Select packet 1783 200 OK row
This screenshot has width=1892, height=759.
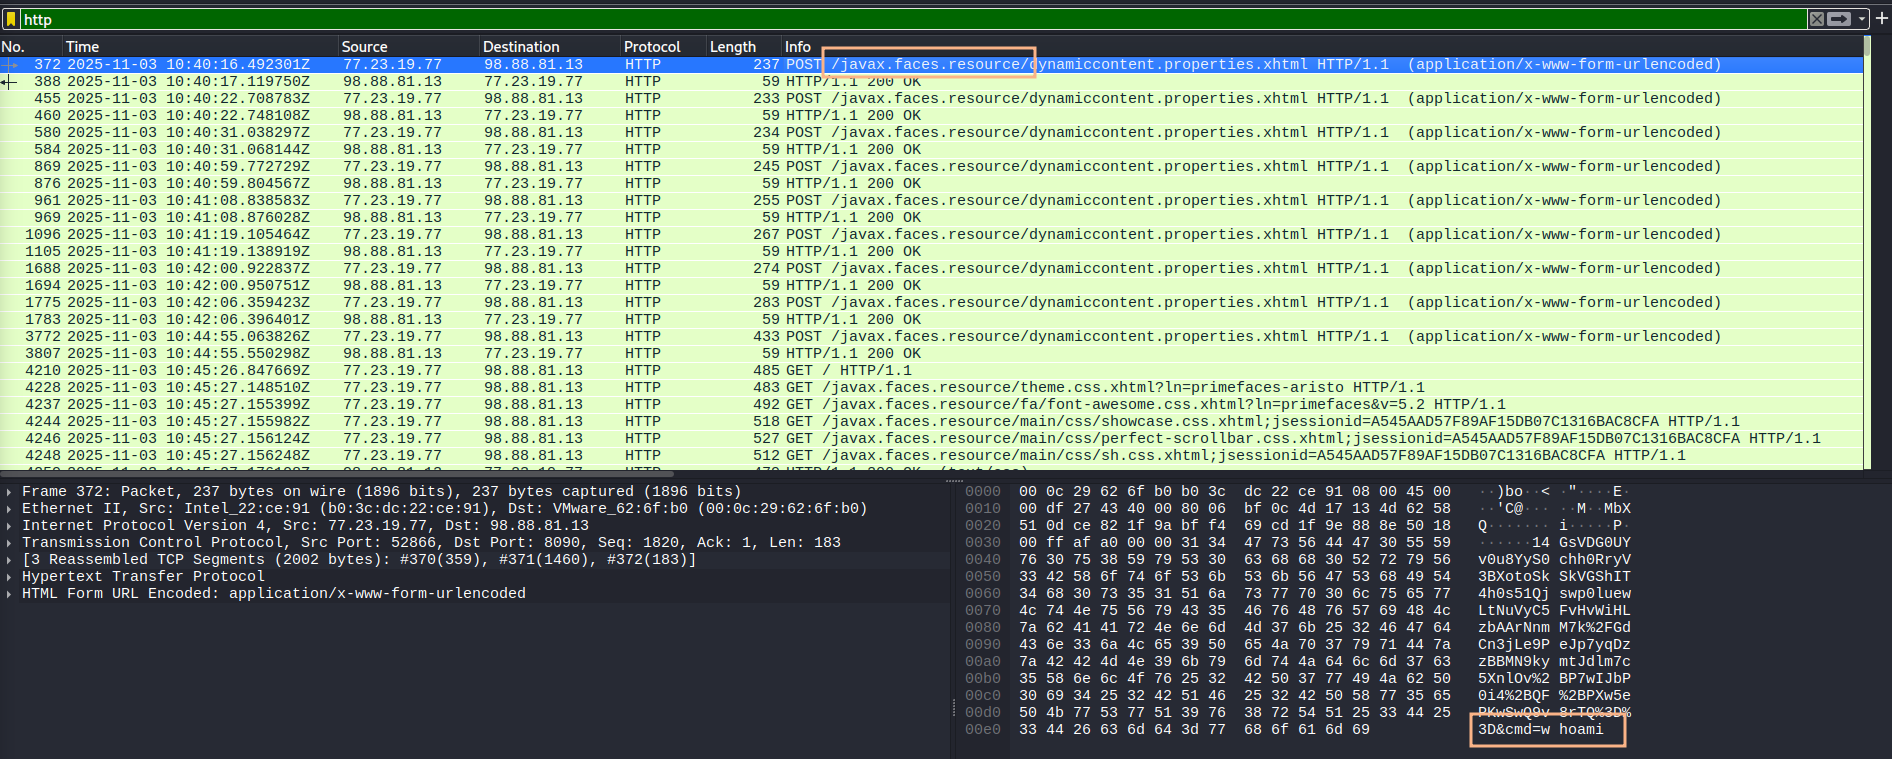coord(931,319)
